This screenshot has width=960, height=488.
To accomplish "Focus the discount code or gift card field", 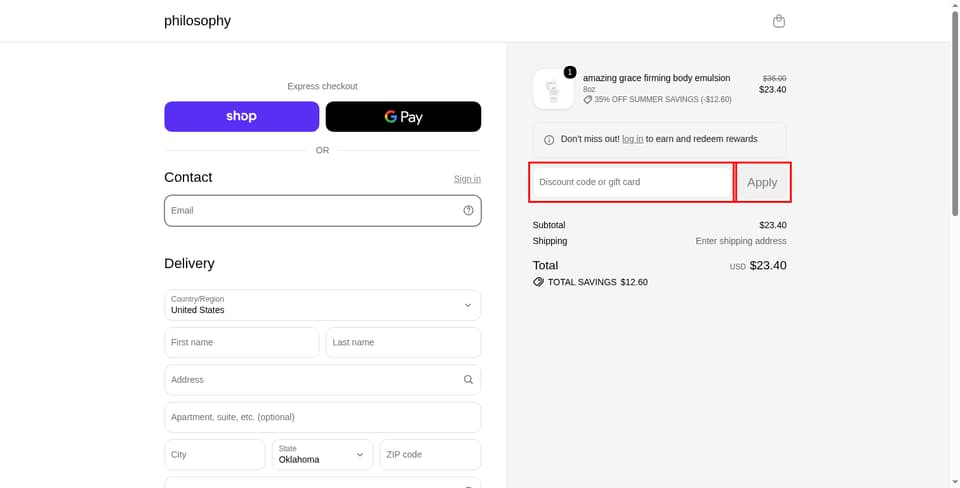I will coord(632,182).
